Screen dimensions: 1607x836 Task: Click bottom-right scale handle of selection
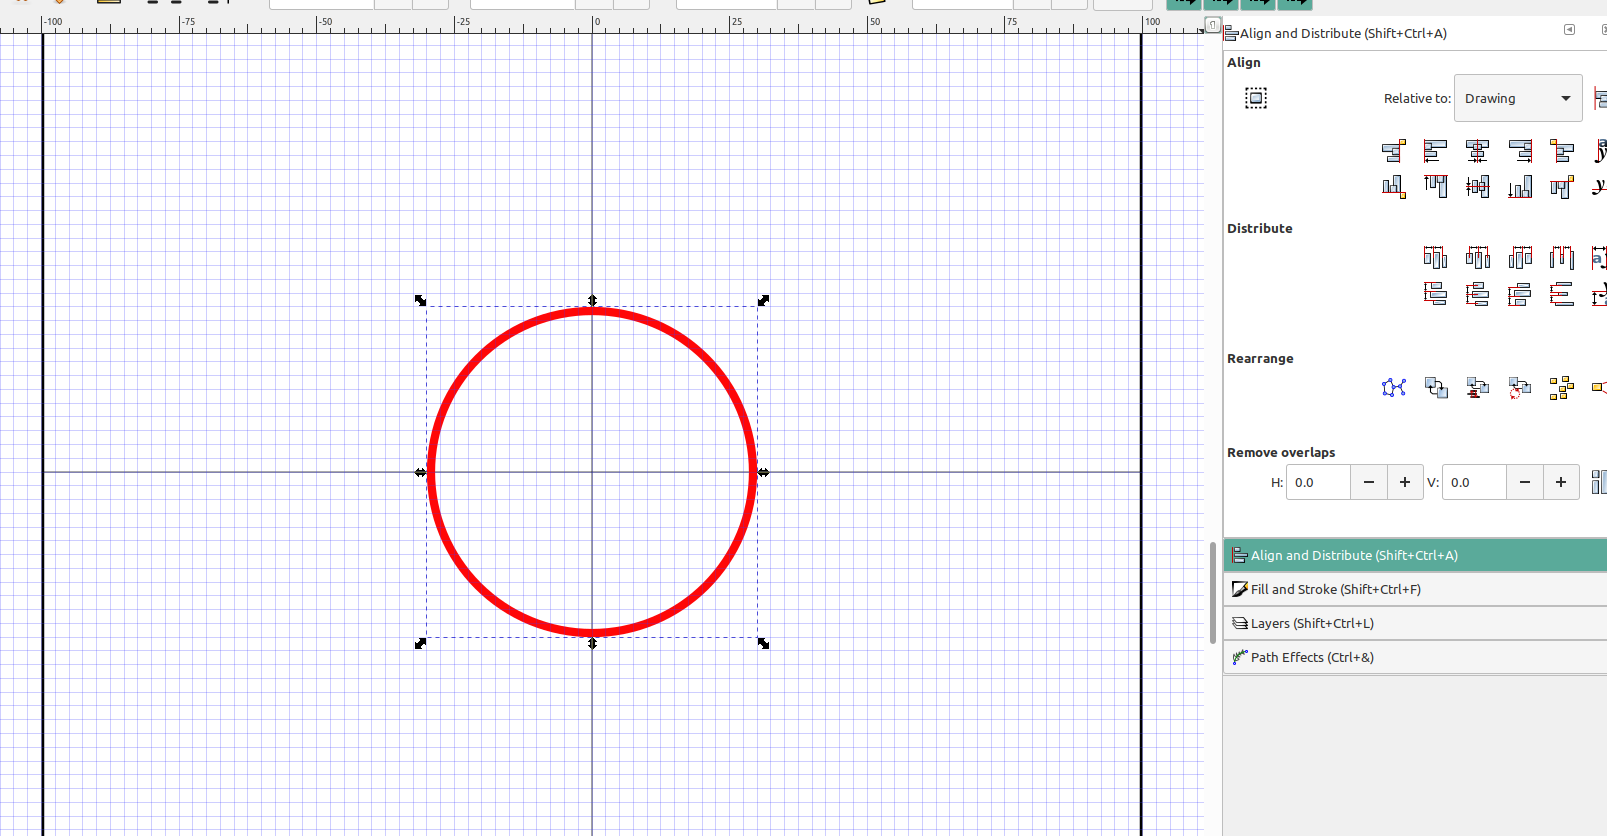[764, 644]
